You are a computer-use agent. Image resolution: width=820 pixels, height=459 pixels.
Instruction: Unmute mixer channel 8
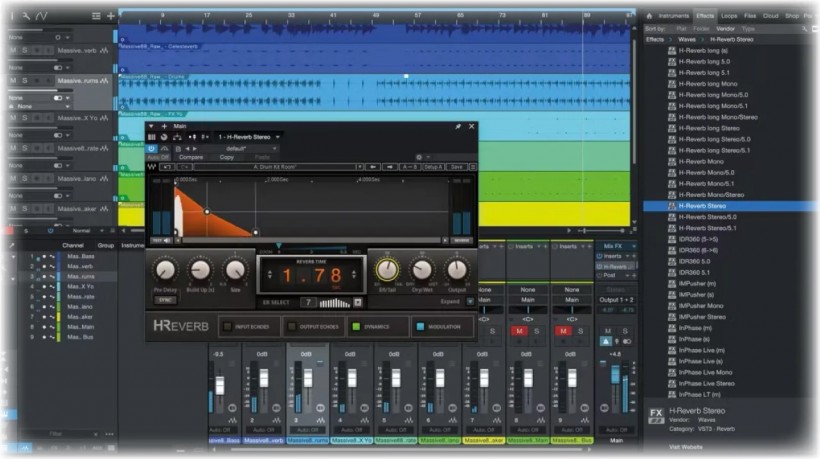coord(519,331)
